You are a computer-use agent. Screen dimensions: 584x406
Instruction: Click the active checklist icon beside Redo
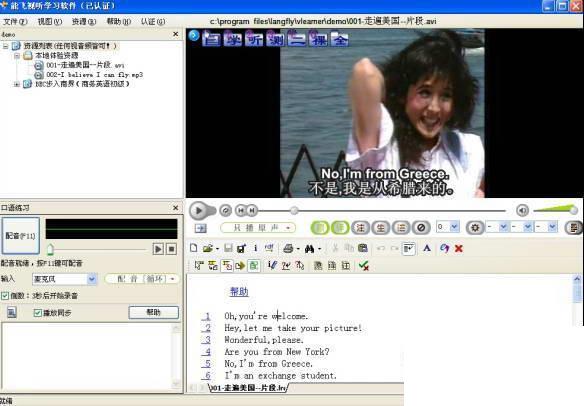pos(408,248)
